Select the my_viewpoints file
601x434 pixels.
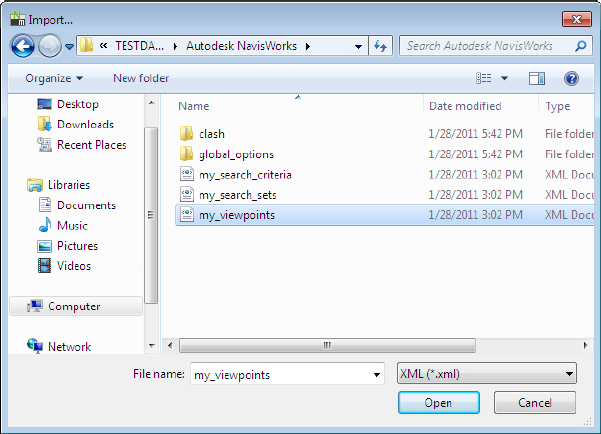coord(384,215)
